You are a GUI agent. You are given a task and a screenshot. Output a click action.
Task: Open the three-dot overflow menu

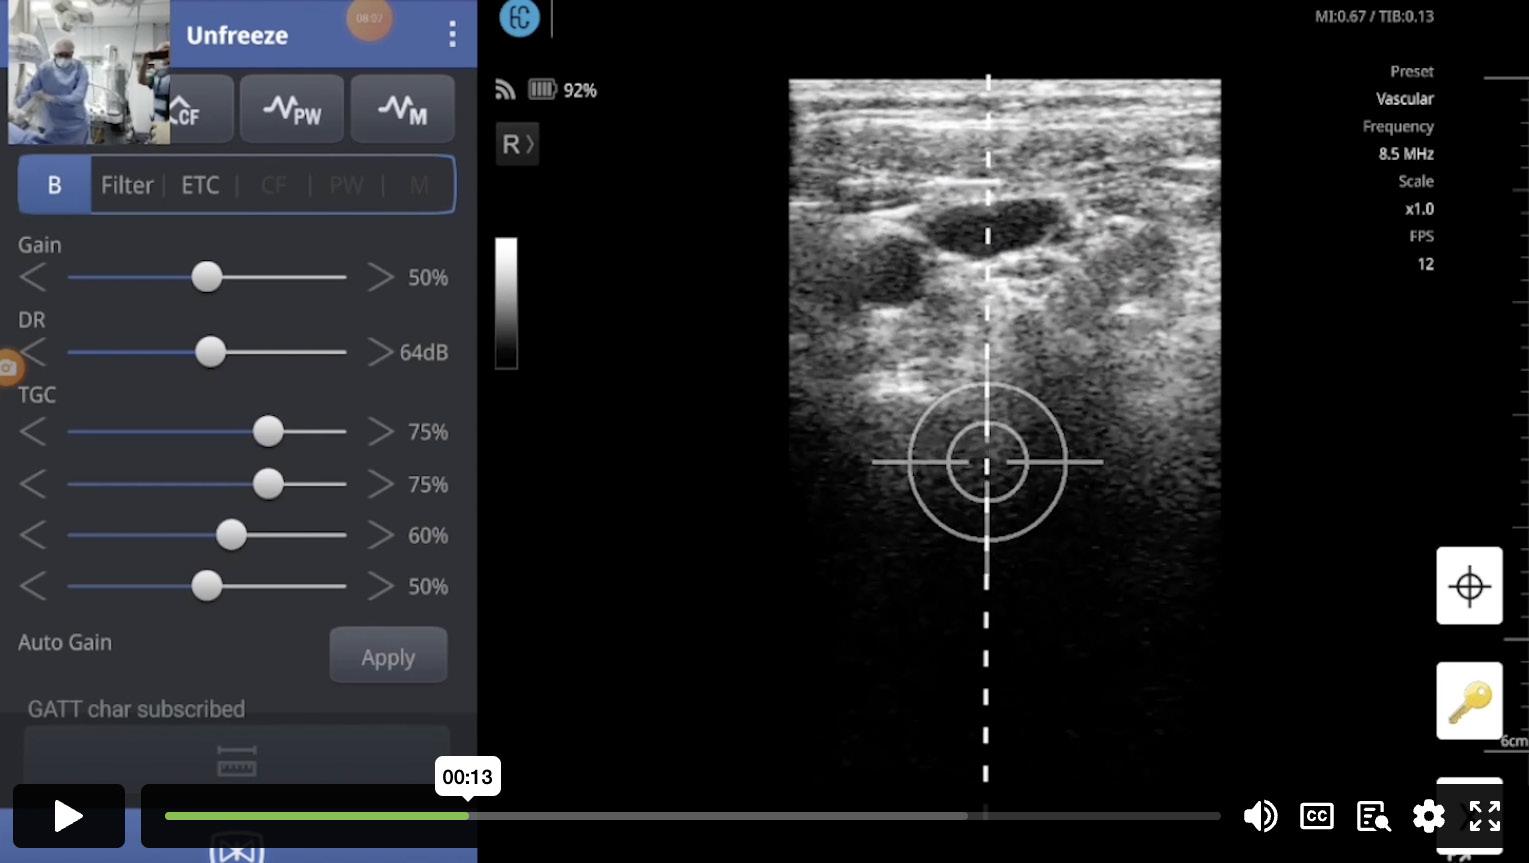pos(452,34)
